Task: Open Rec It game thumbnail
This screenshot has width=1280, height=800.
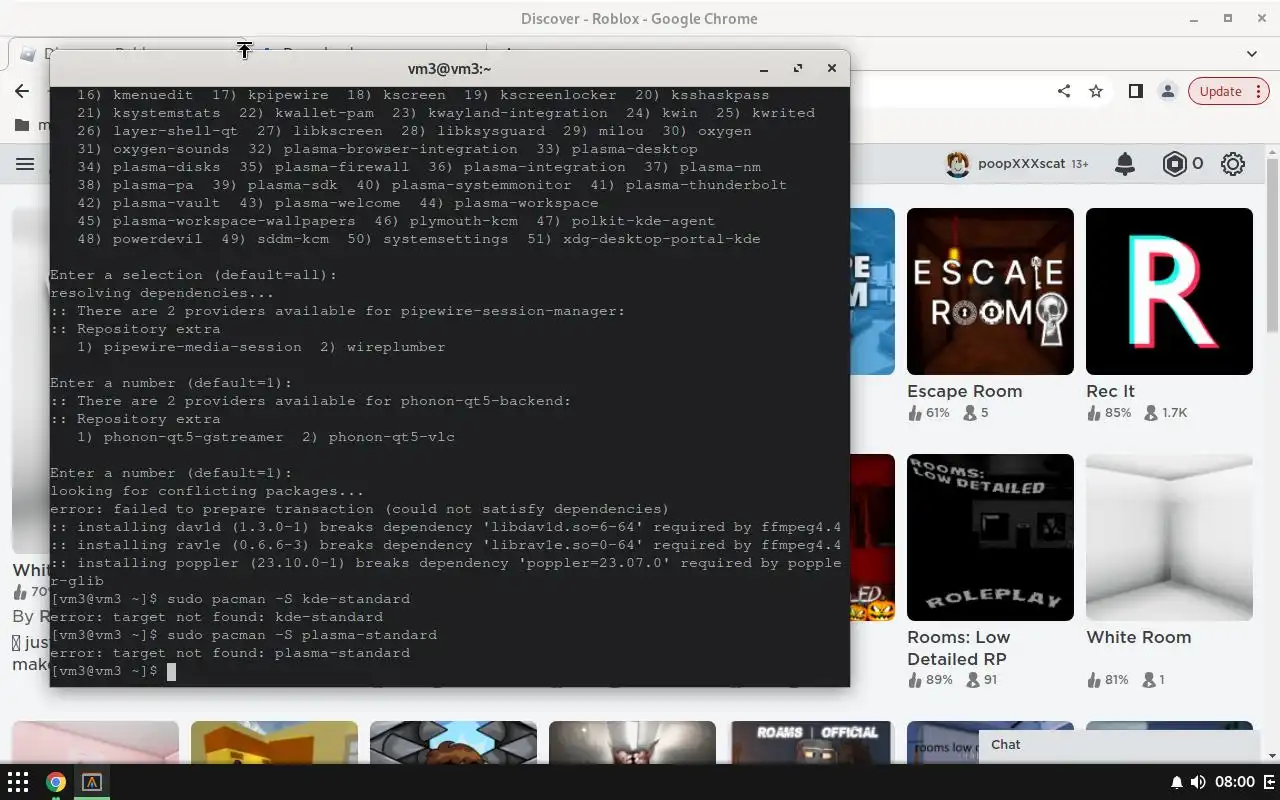Action: click(1169, 291)
